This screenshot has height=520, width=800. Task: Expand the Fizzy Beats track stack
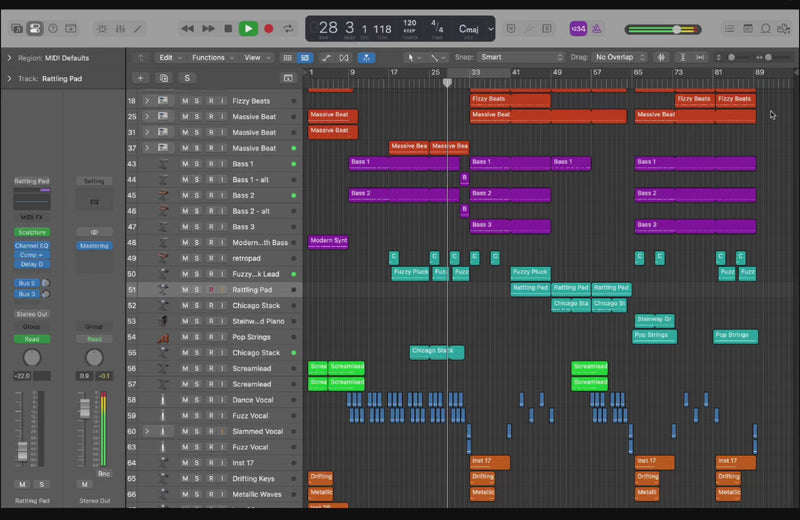tap(147, 101)
